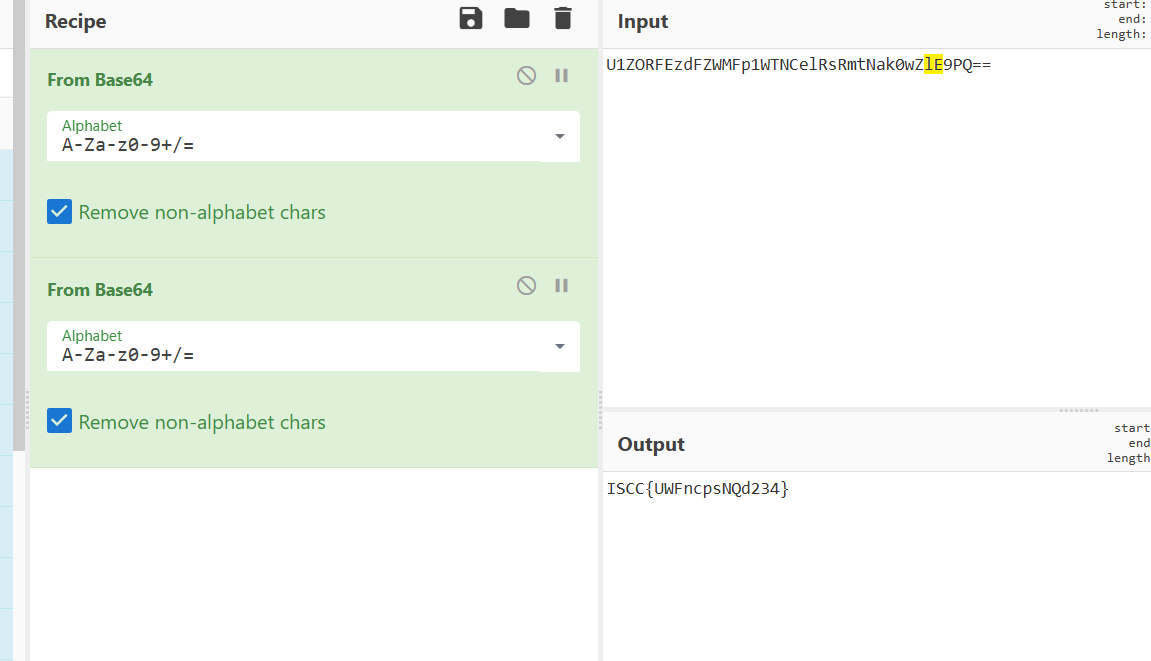Click the recipe/input vertical splitter handle
Screen dimensions: 1151x661
600,410
